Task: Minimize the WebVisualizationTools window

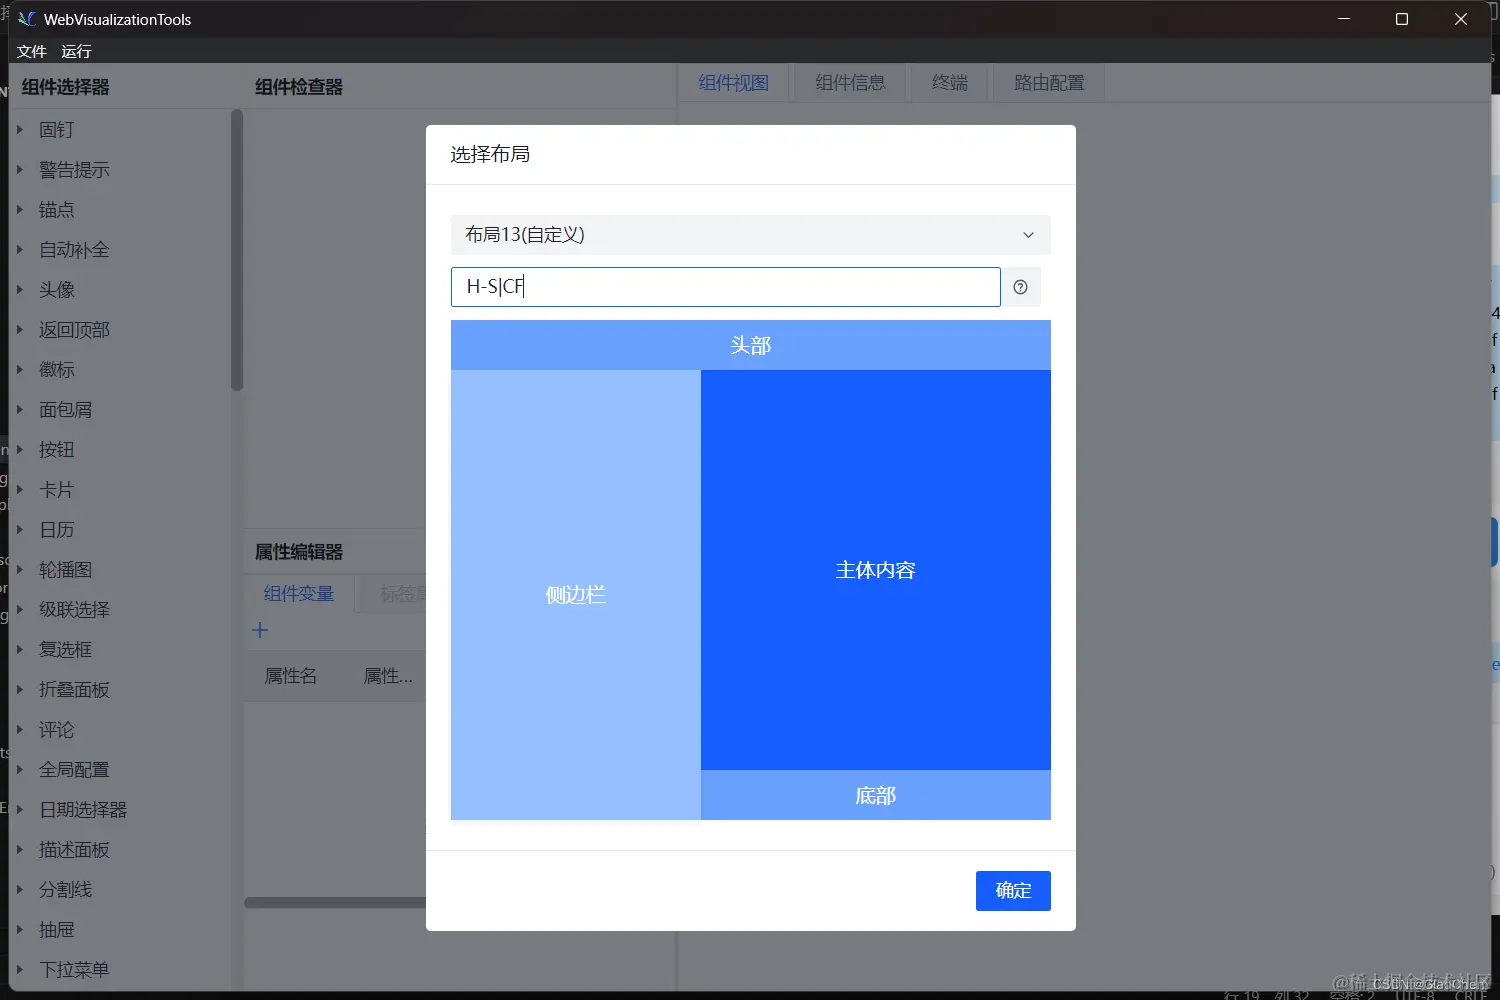Action: tap(1344, 19)
